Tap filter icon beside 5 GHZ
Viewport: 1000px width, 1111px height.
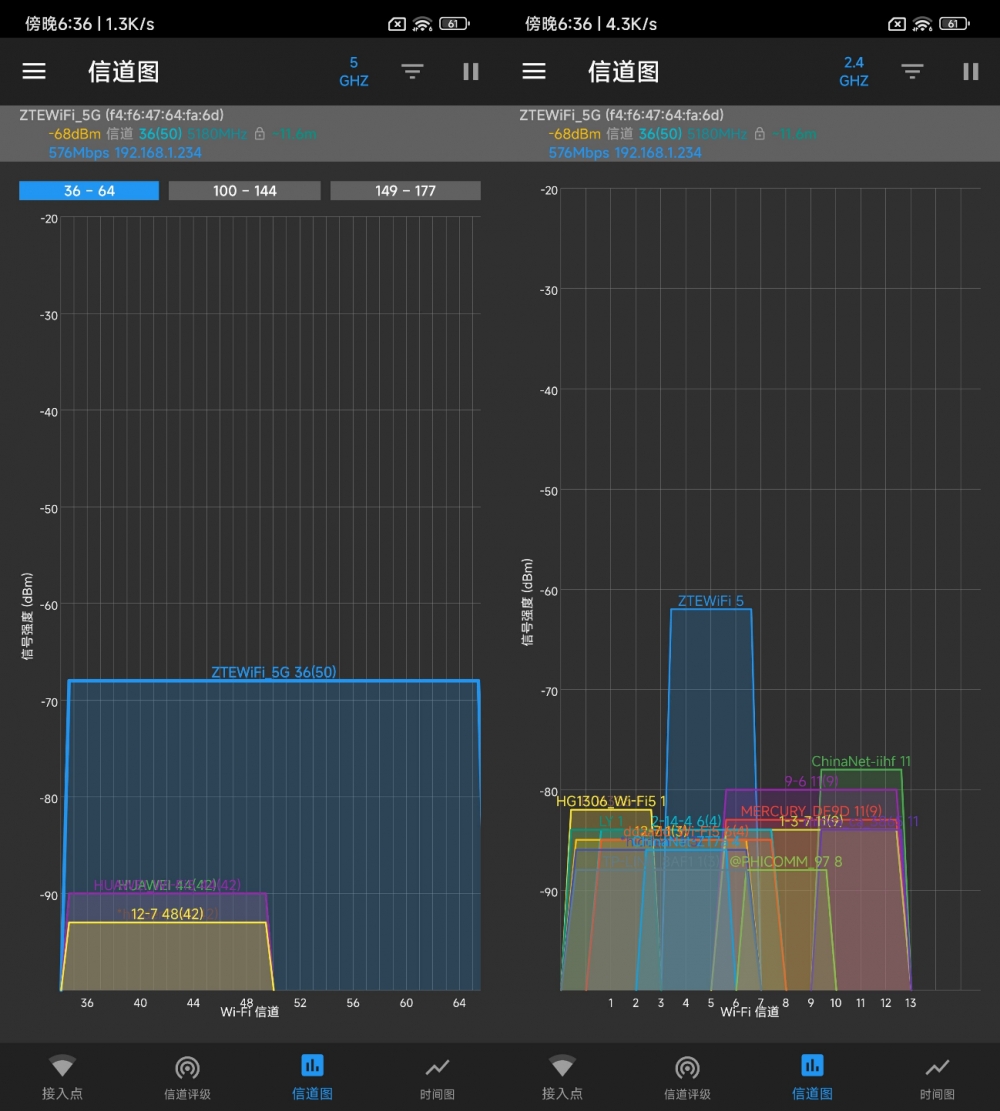pyautogui.click(x=412, y=71)
